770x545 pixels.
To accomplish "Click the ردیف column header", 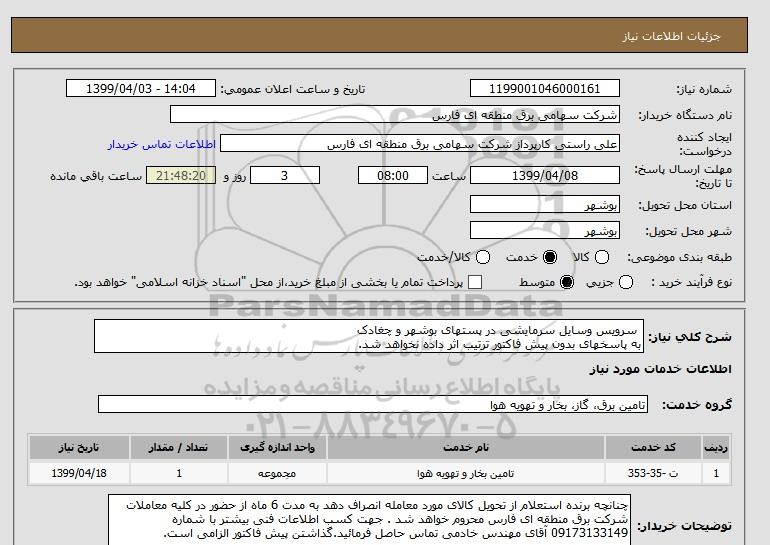I will click(x=716, y=447).
